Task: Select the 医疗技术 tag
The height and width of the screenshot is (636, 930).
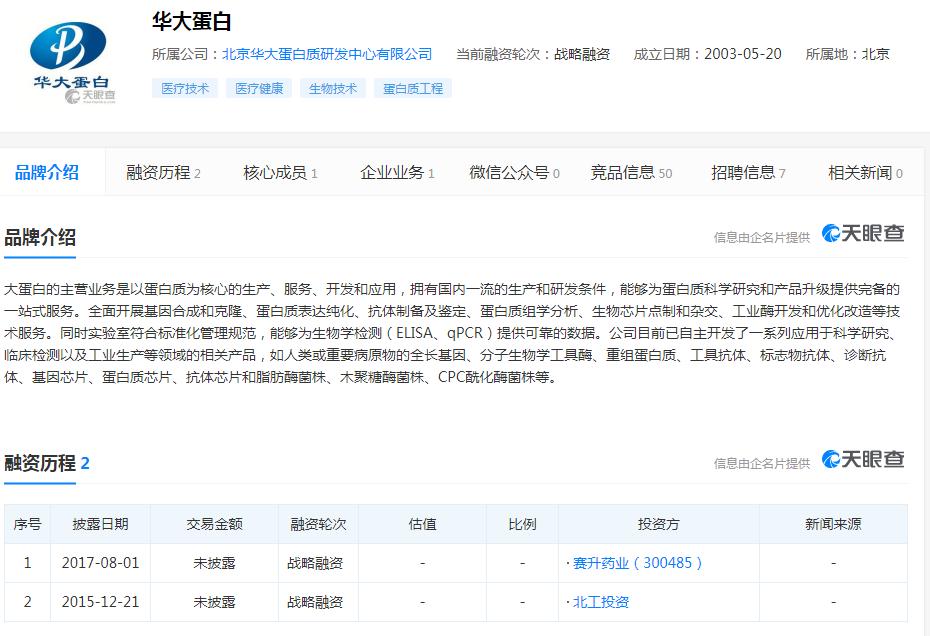Action: coord(185,88)
